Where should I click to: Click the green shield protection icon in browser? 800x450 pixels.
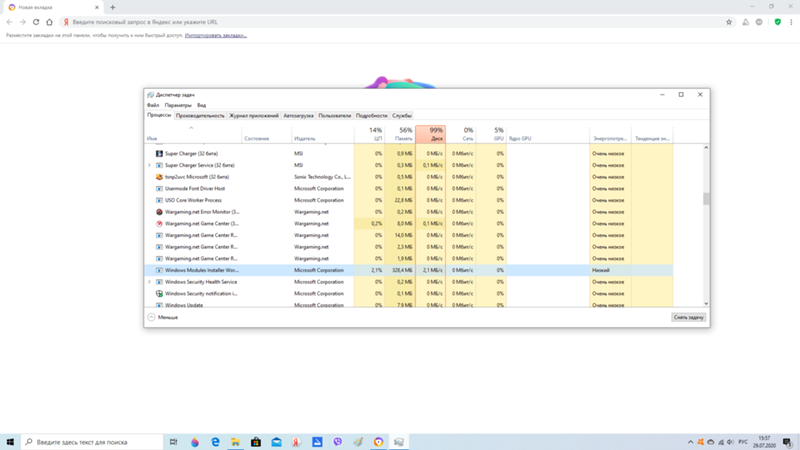pyautogui.click(x=778, y=22)
